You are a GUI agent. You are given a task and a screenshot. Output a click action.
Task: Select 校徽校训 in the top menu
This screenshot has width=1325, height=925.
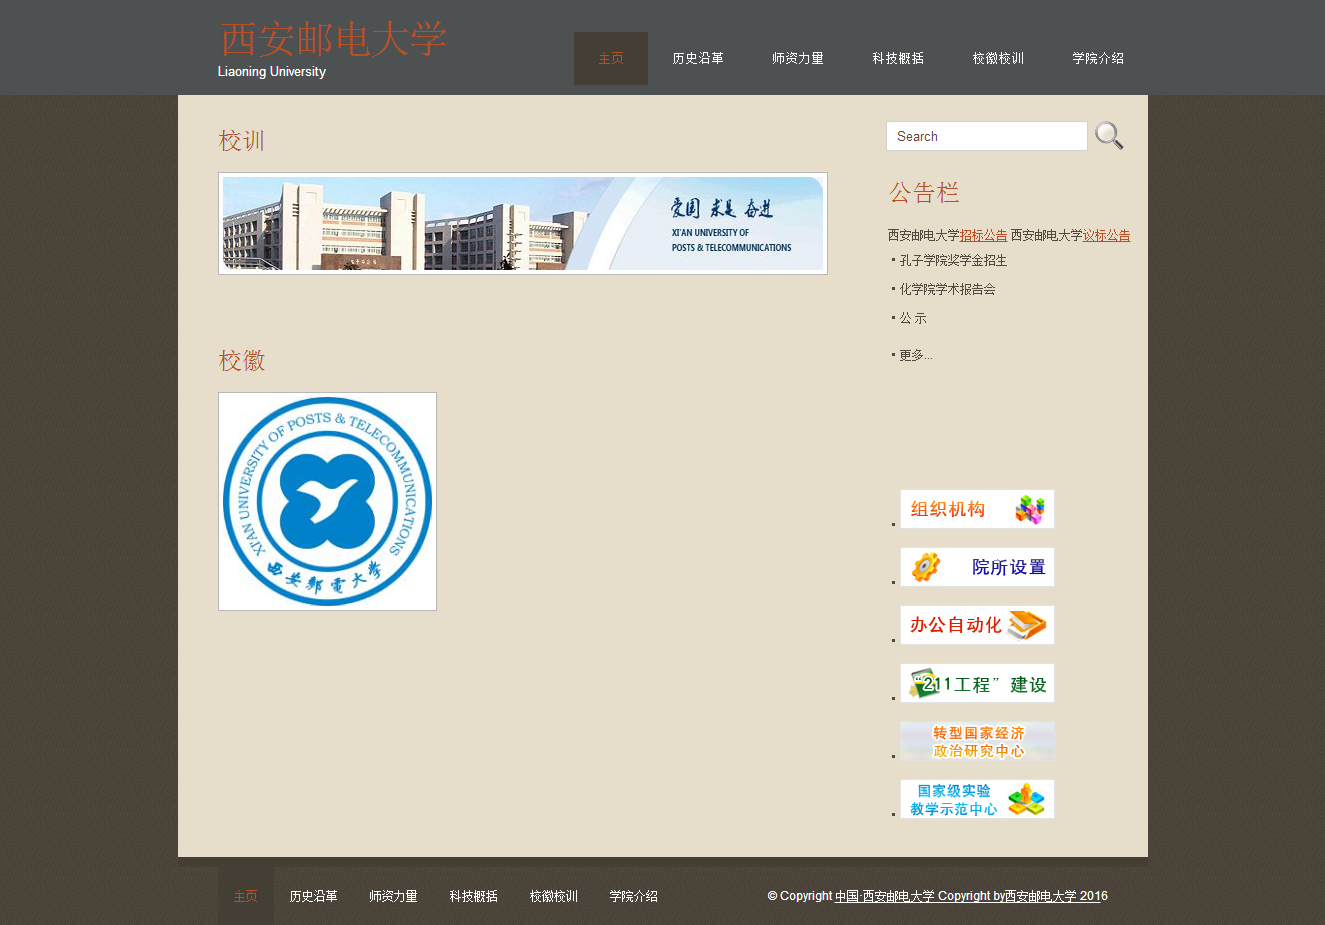(998, 59)
